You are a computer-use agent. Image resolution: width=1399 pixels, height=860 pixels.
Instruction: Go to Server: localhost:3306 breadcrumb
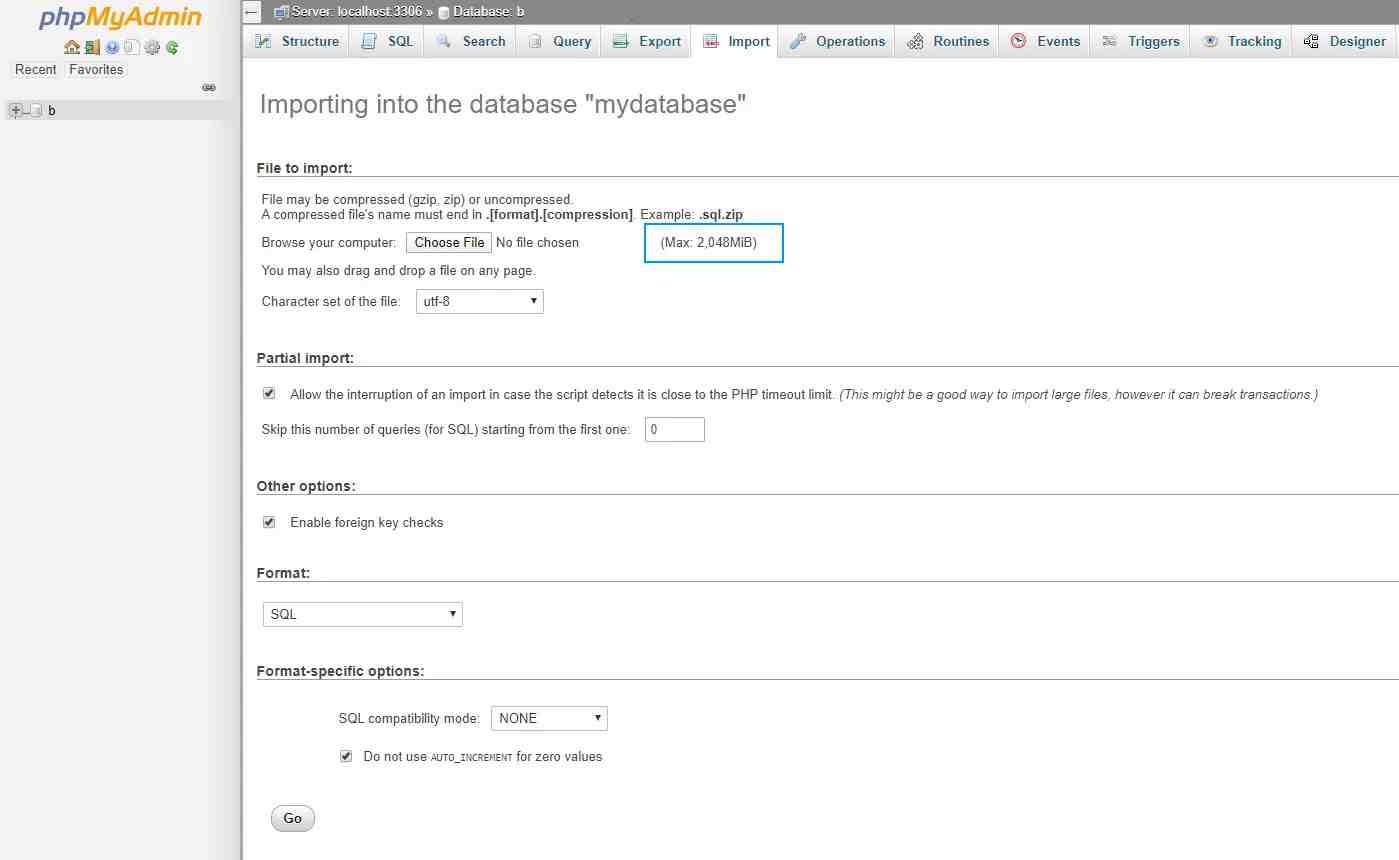tap(356, 12)
